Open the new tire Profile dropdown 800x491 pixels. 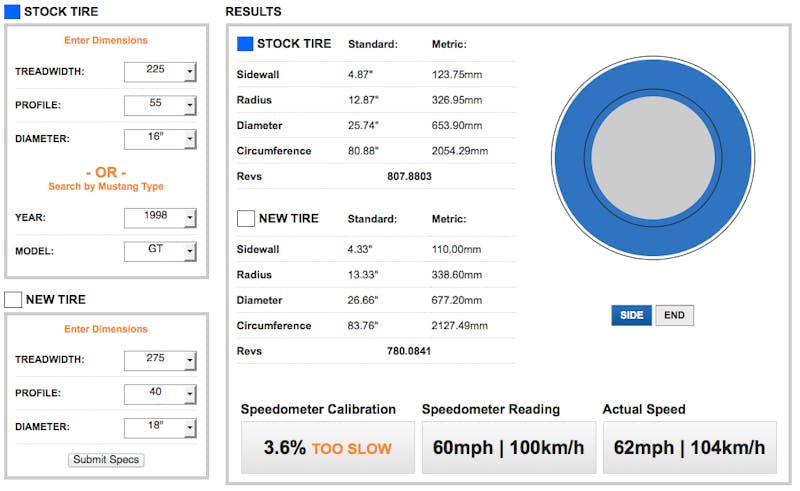pyautogui.click(x=160, y=394)
